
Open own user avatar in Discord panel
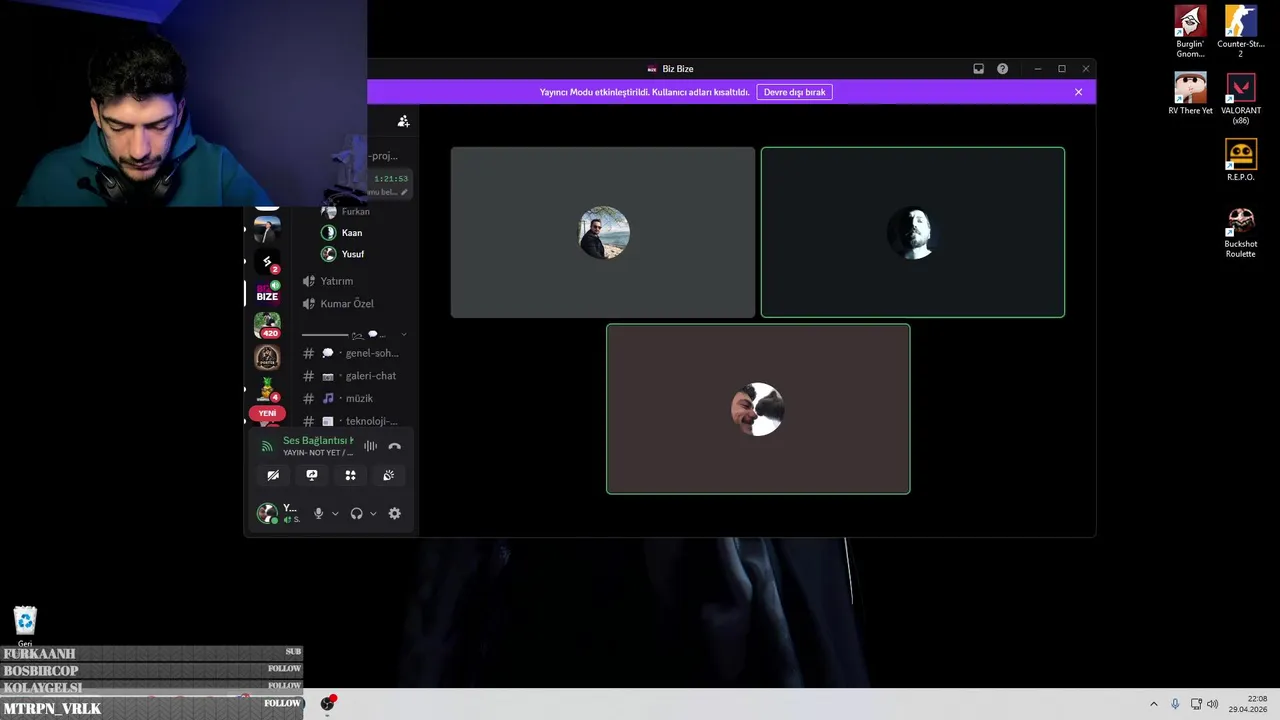267,513
